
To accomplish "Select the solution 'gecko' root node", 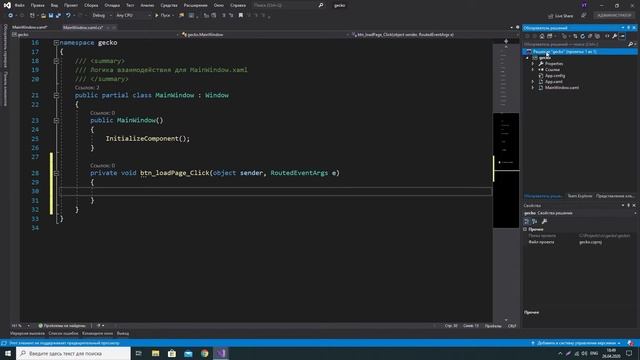I will [x=580, y=52].
